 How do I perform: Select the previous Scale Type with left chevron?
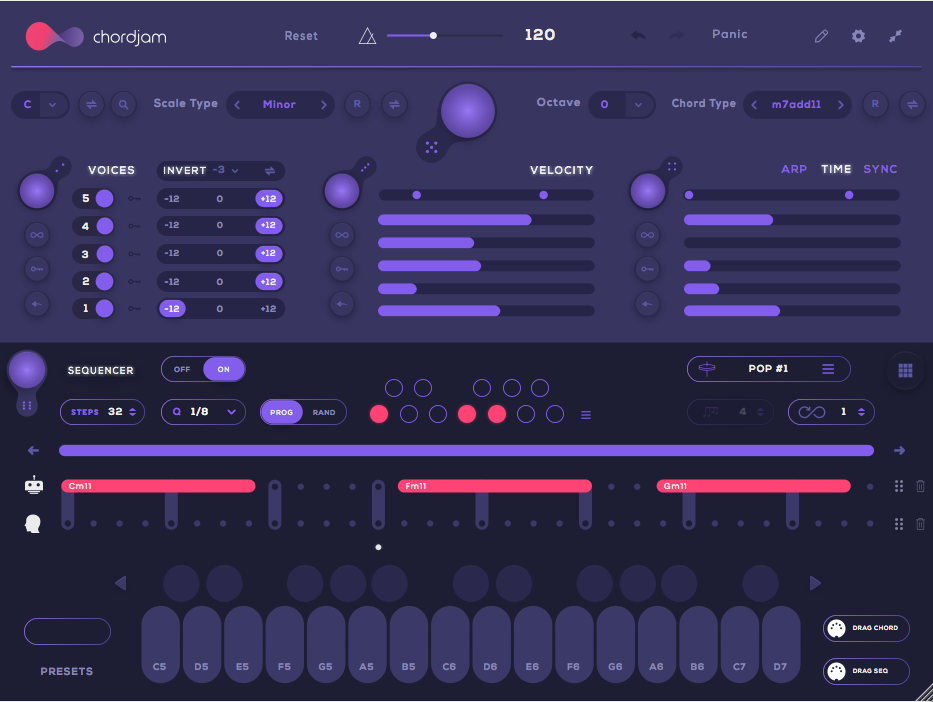coord(237,105)
